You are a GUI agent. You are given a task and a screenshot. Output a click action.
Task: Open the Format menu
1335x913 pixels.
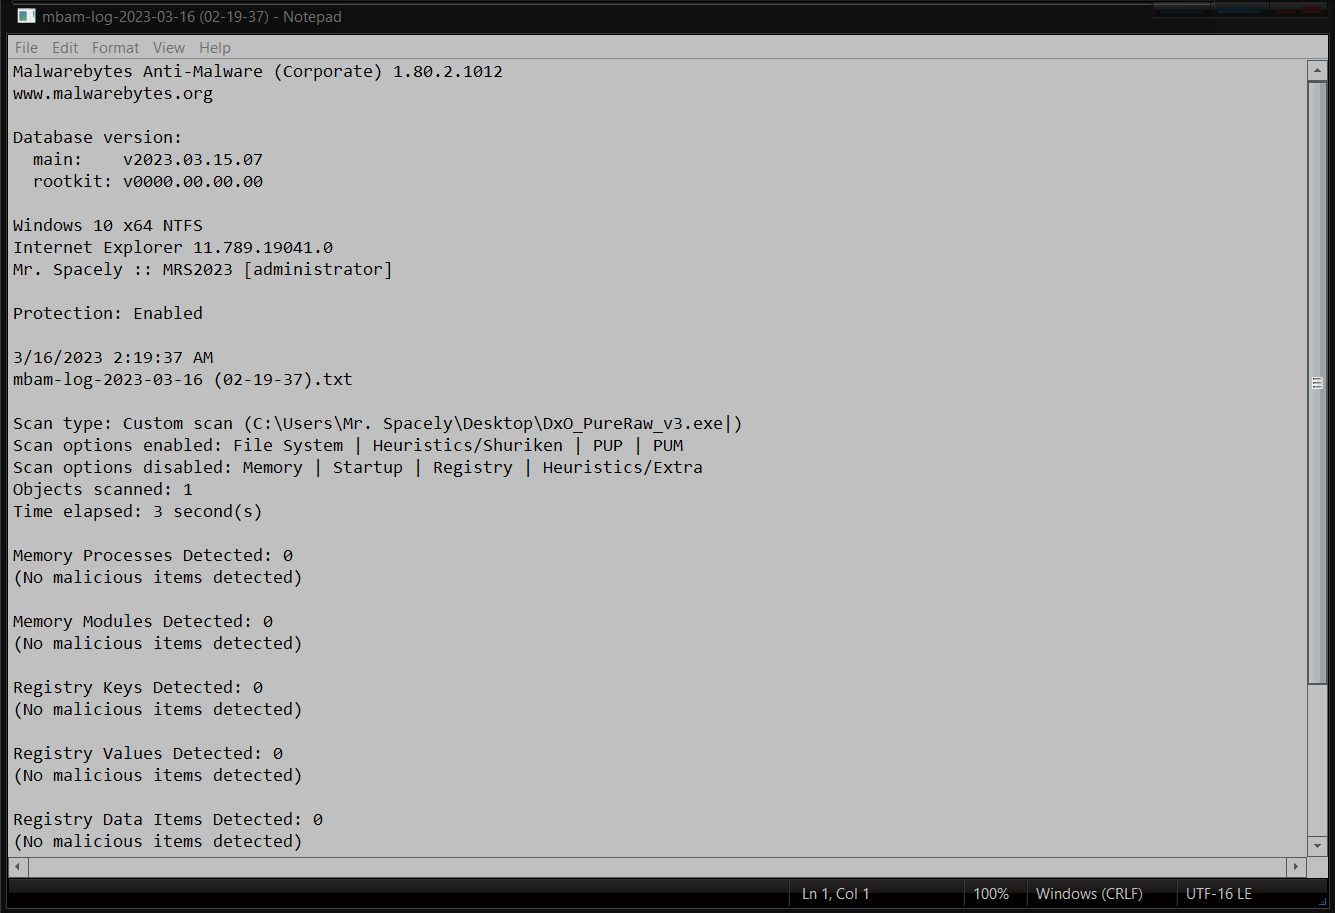116,48
